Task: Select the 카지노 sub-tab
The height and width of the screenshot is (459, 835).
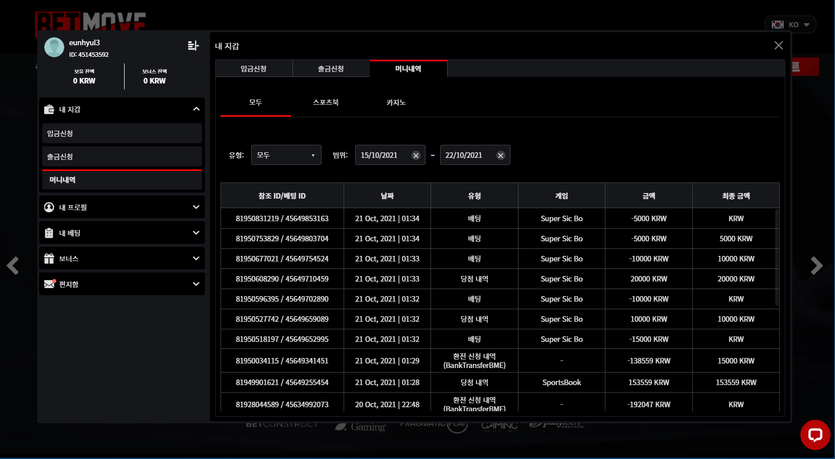Action: point(396,102)
